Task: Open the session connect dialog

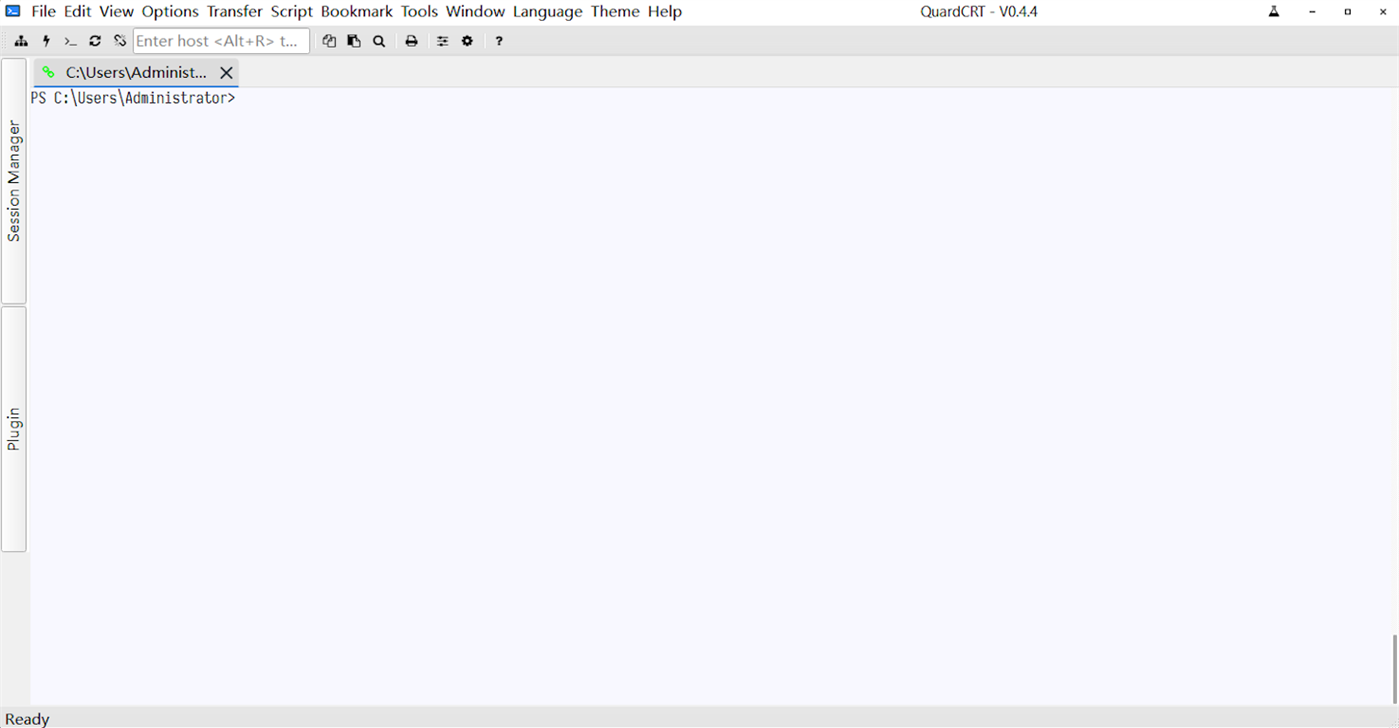Action: pos(21,40)
